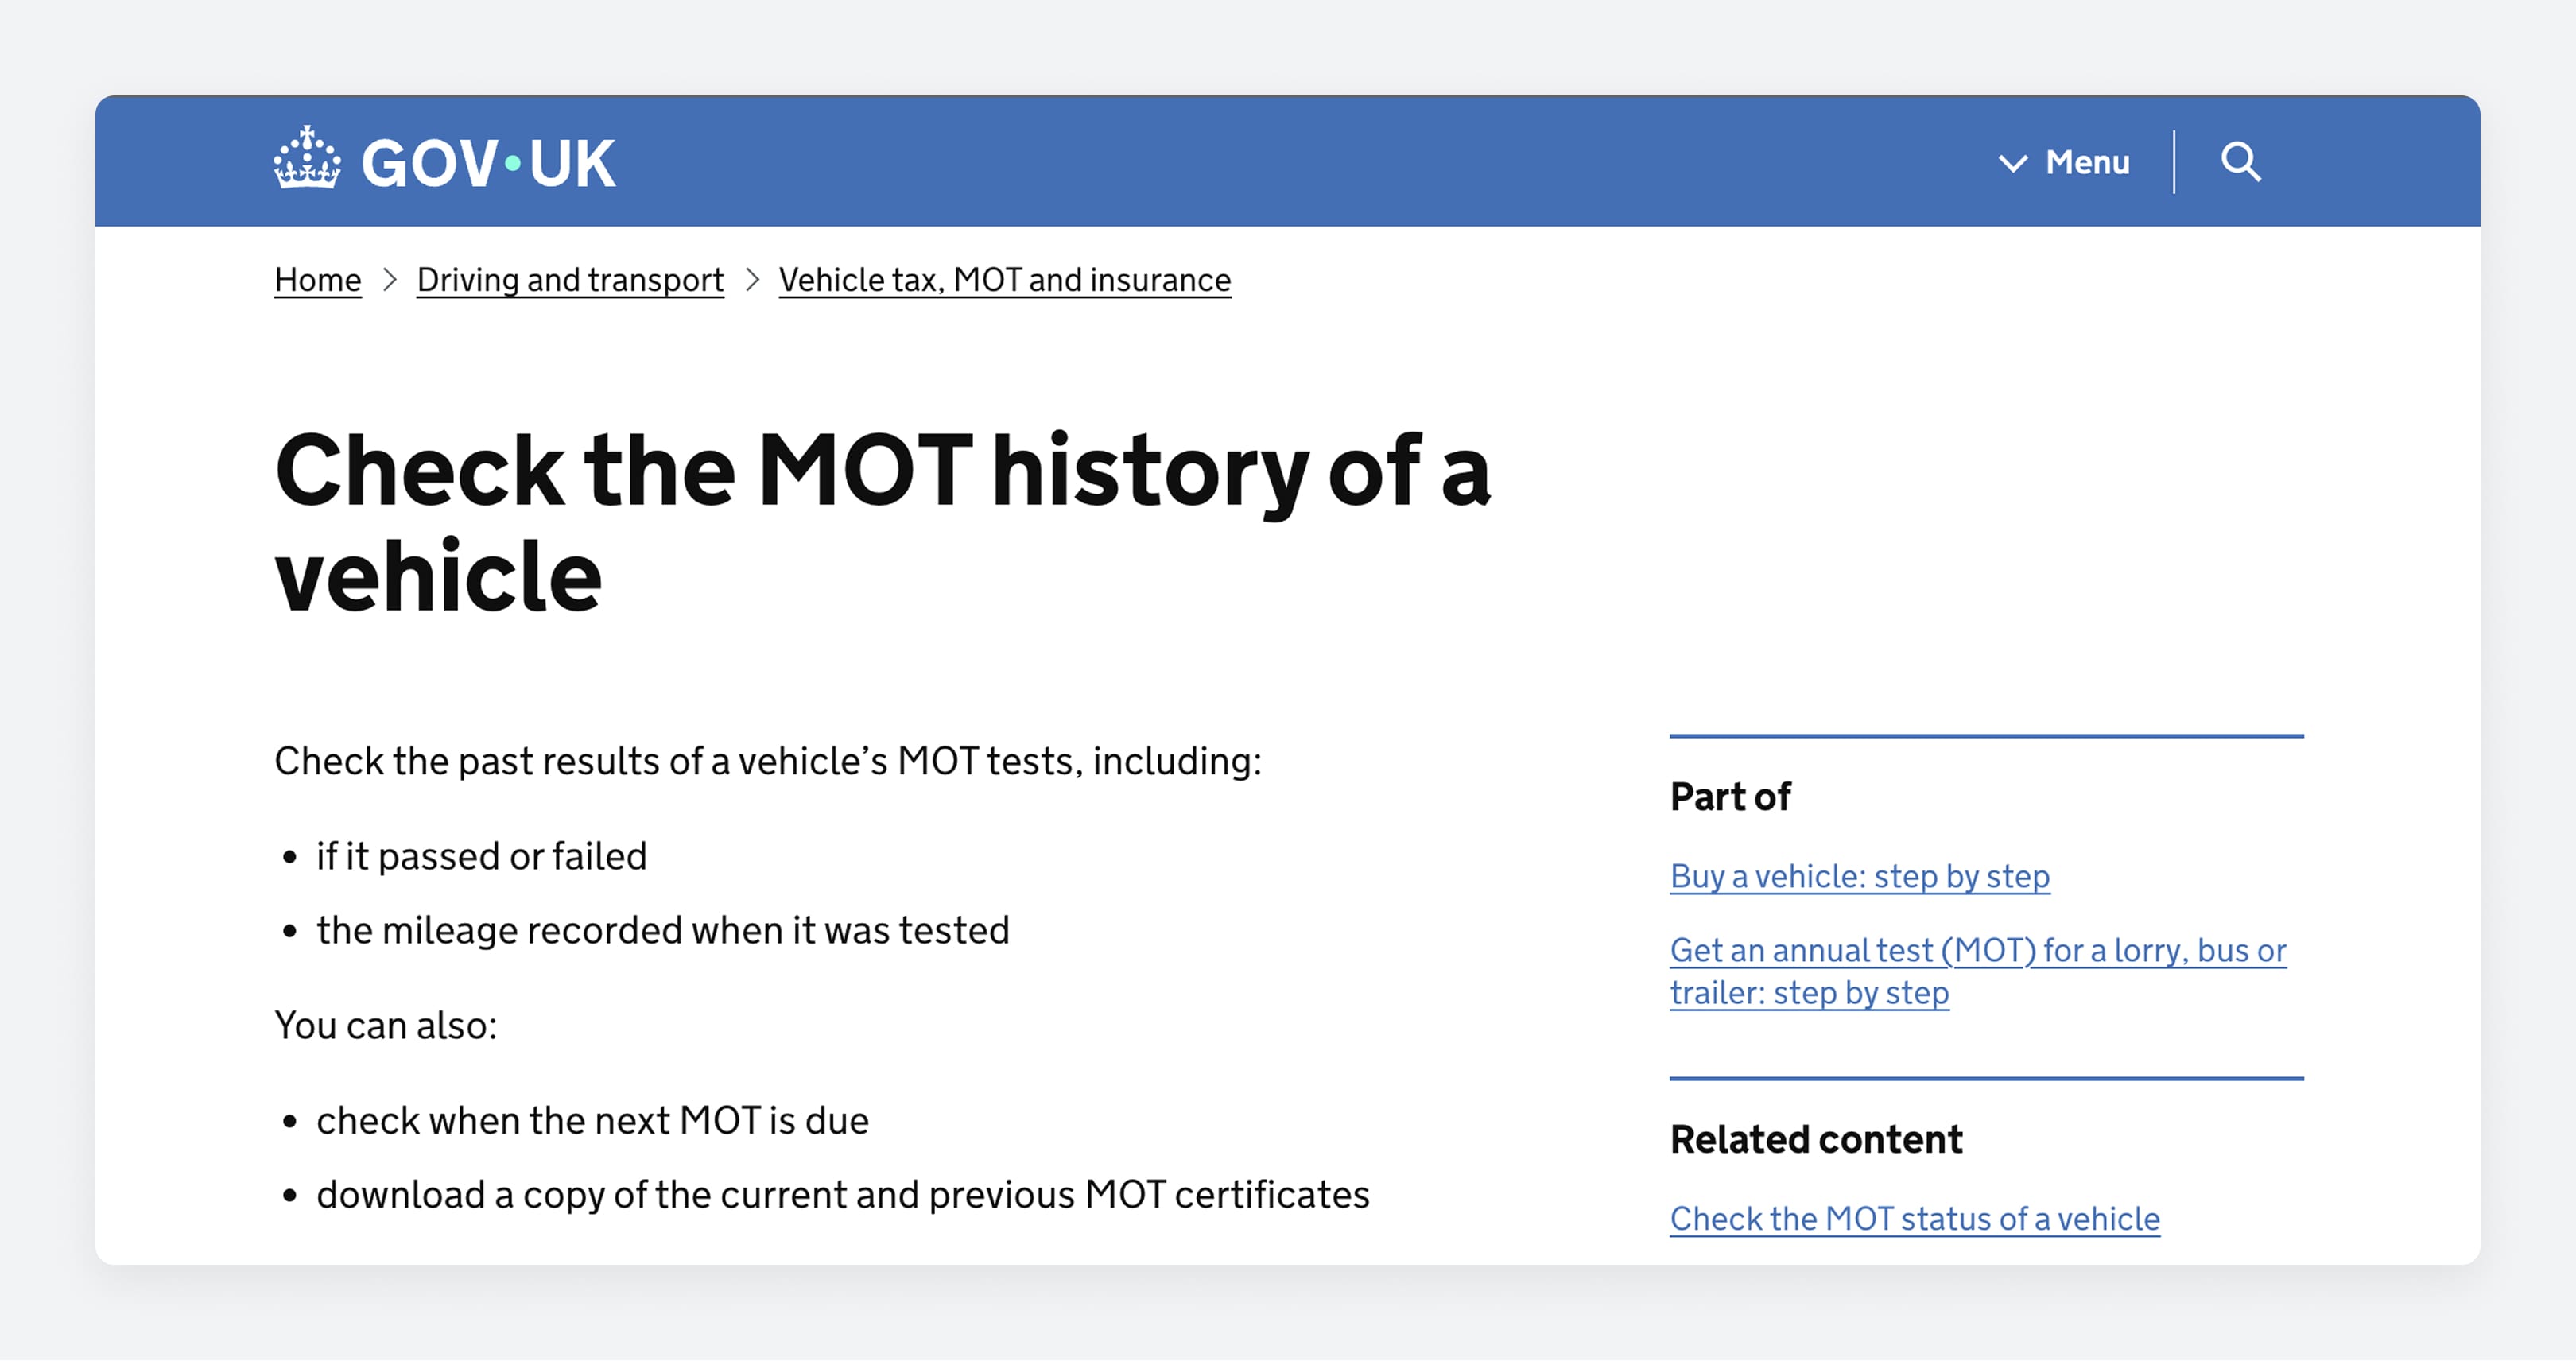
Task: Open the Menu navigation item
Action: [x=2087, y=162]
